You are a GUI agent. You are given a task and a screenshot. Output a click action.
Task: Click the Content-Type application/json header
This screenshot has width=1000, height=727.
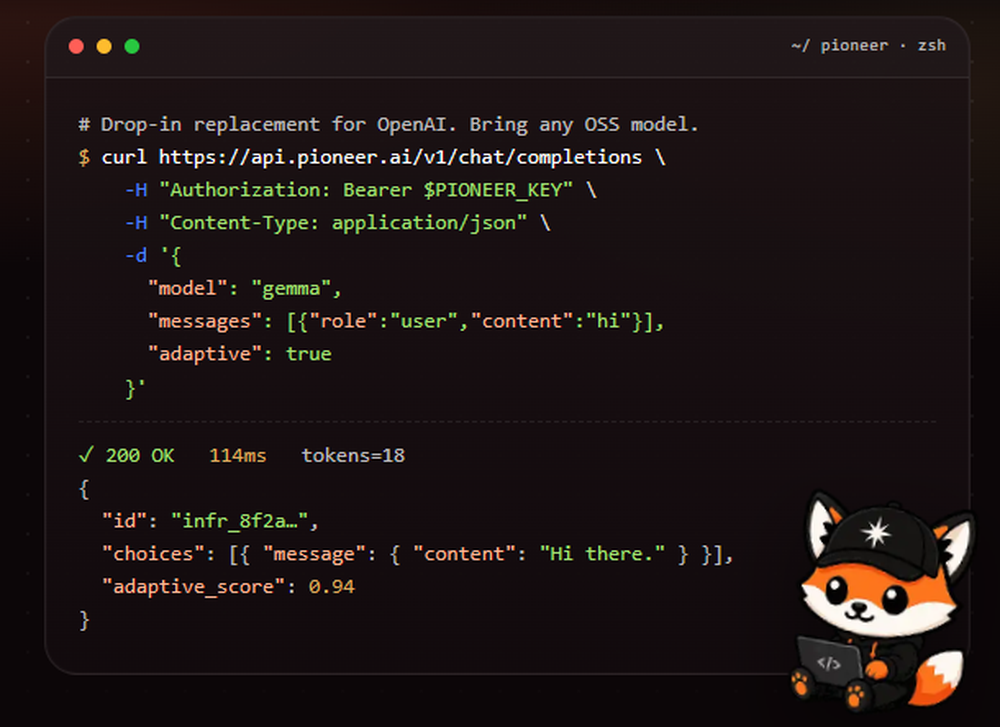click(x=337, y=223)
